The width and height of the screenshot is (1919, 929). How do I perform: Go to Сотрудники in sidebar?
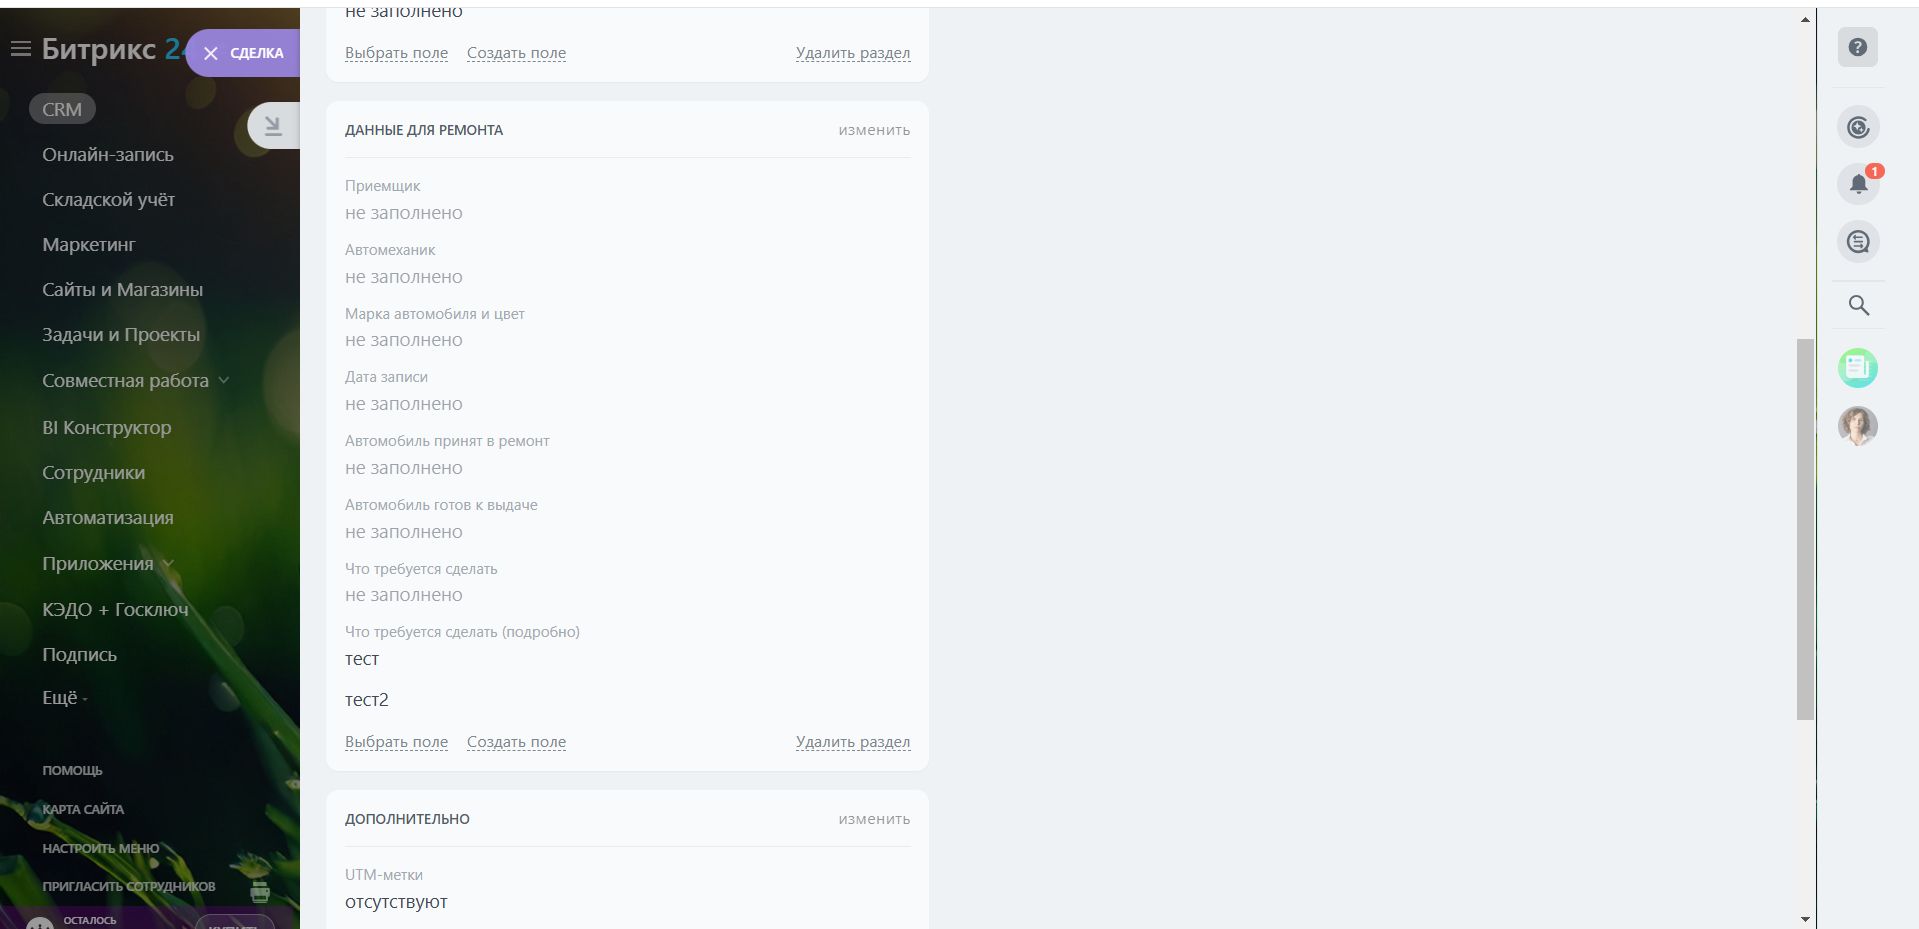point(93,473)
